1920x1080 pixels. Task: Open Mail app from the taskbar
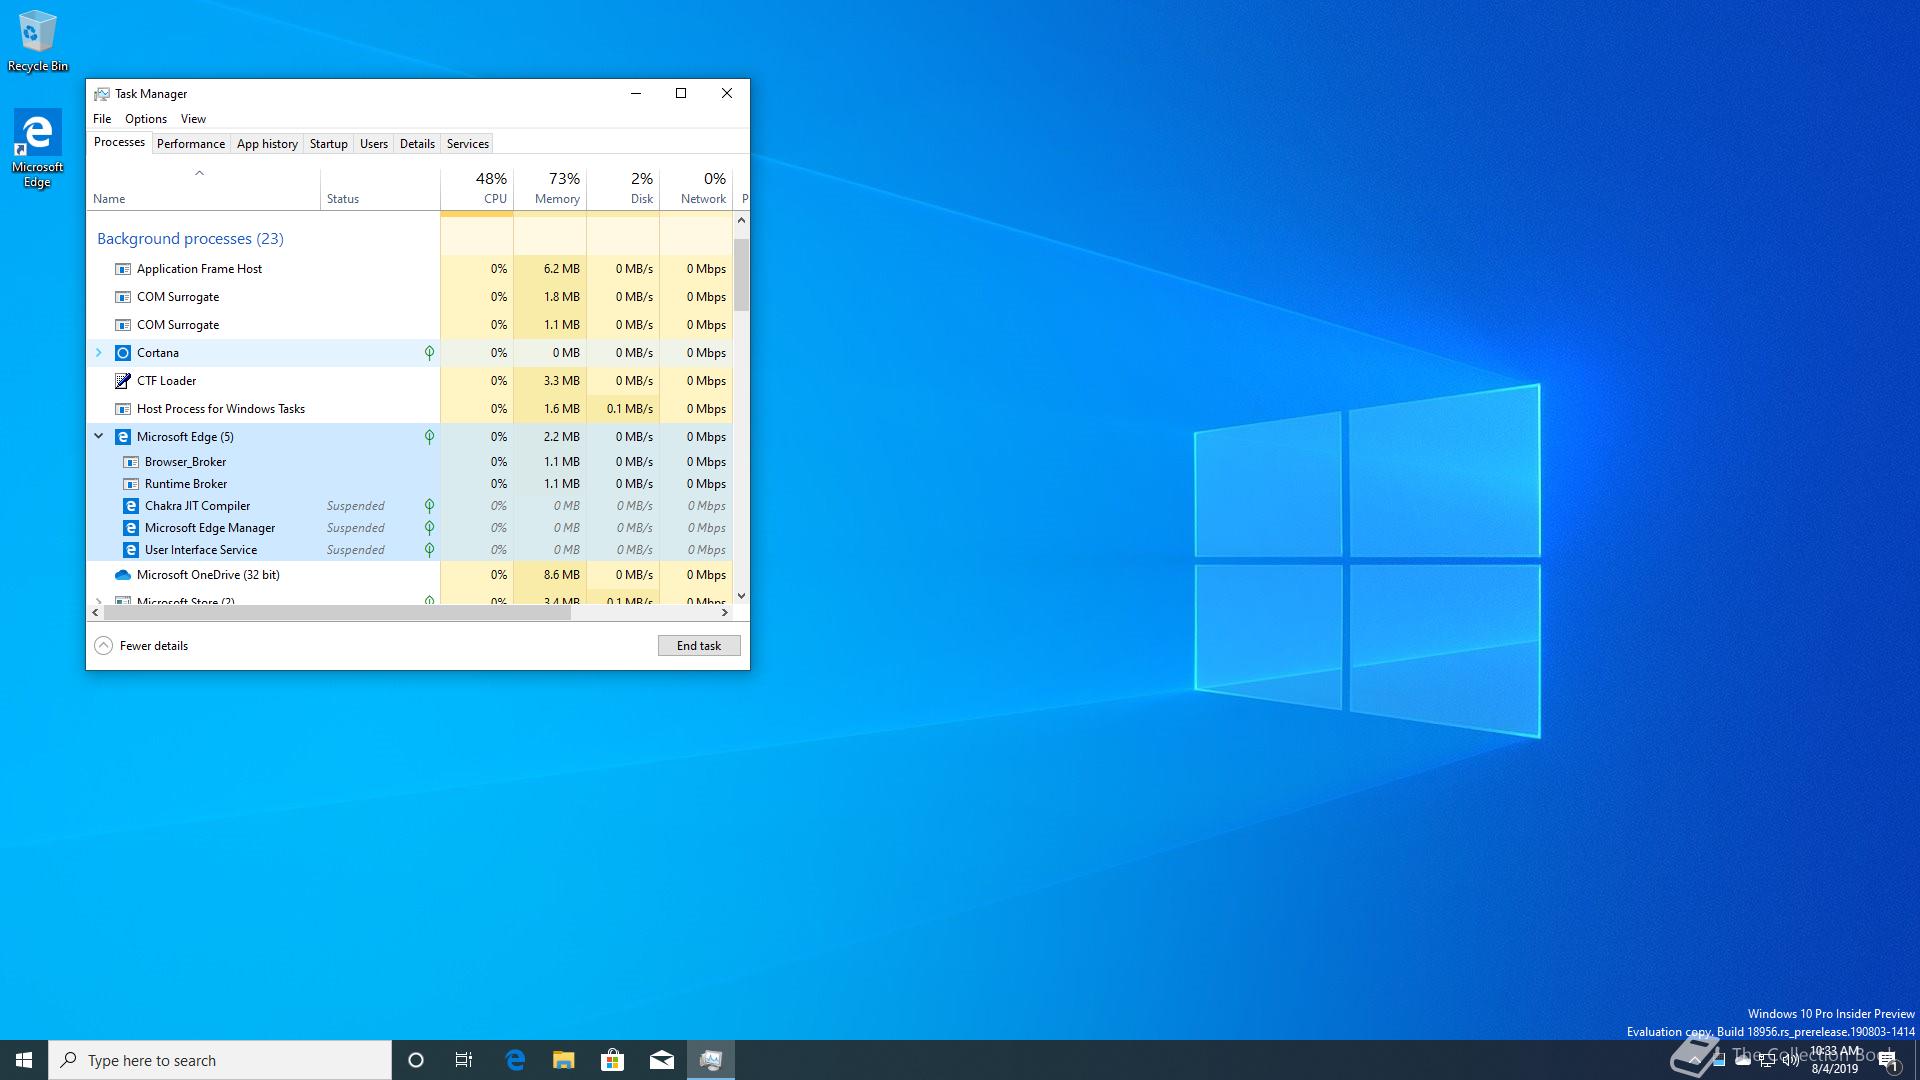[661, 1060]
